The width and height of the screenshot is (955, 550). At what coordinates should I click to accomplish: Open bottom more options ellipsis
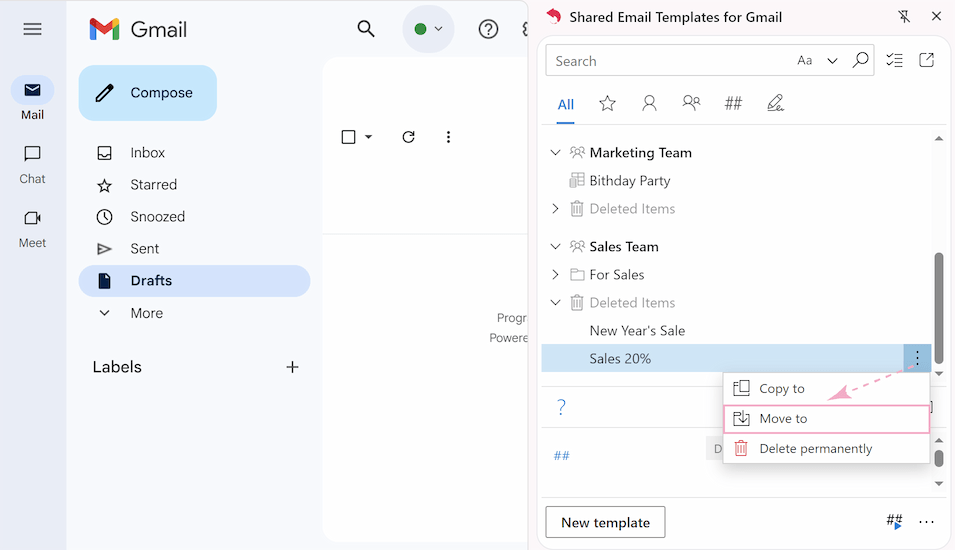[x=926, y=522]
